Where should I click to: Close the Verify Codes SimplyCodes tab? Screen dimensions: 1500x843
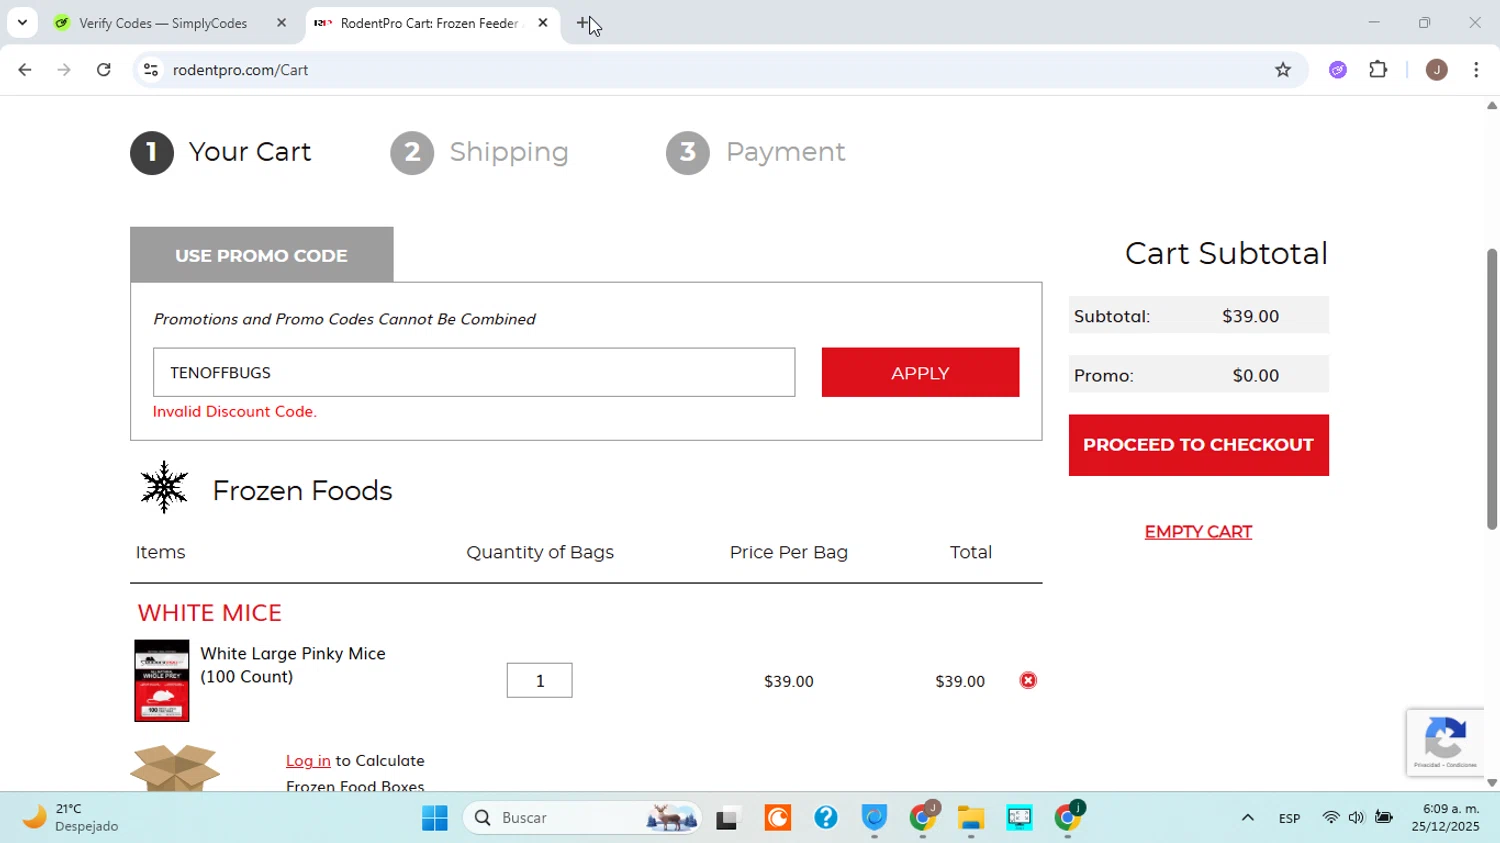click(281, 23)
